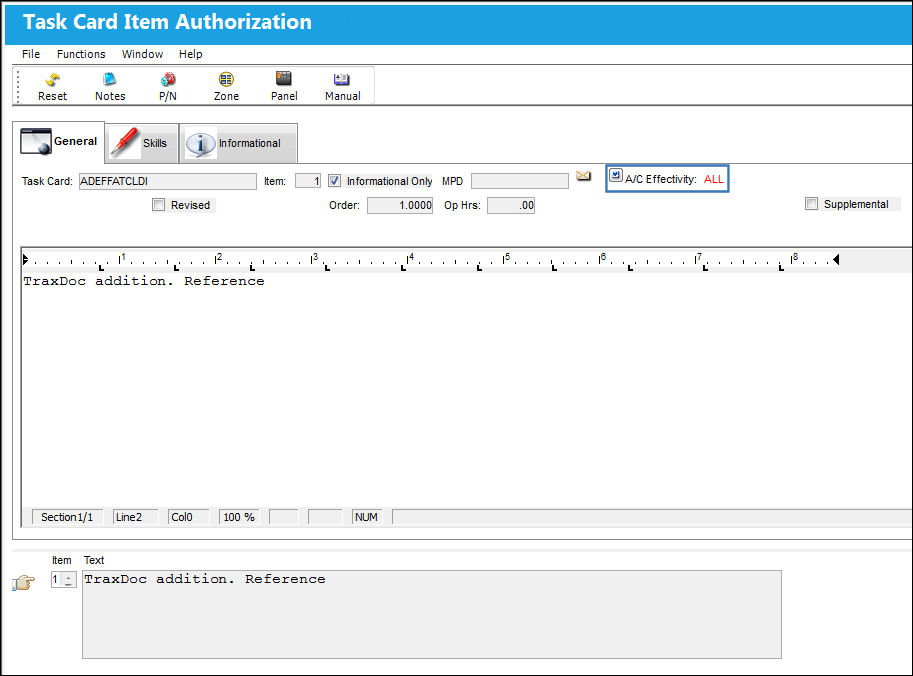This screenshot has width=913, height=676.
Task: Open the Notes toolbar icon
Action: click(x=110, y=86)
